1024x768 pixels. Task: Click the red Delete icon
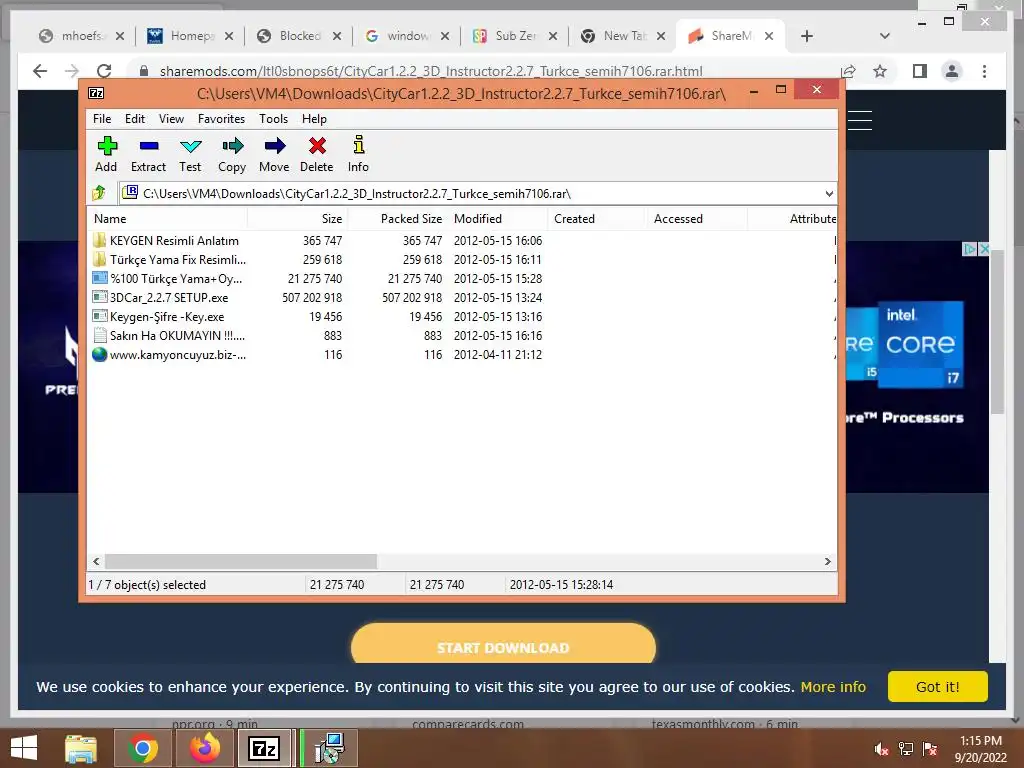pyautogui.click(x=317, y=146)
